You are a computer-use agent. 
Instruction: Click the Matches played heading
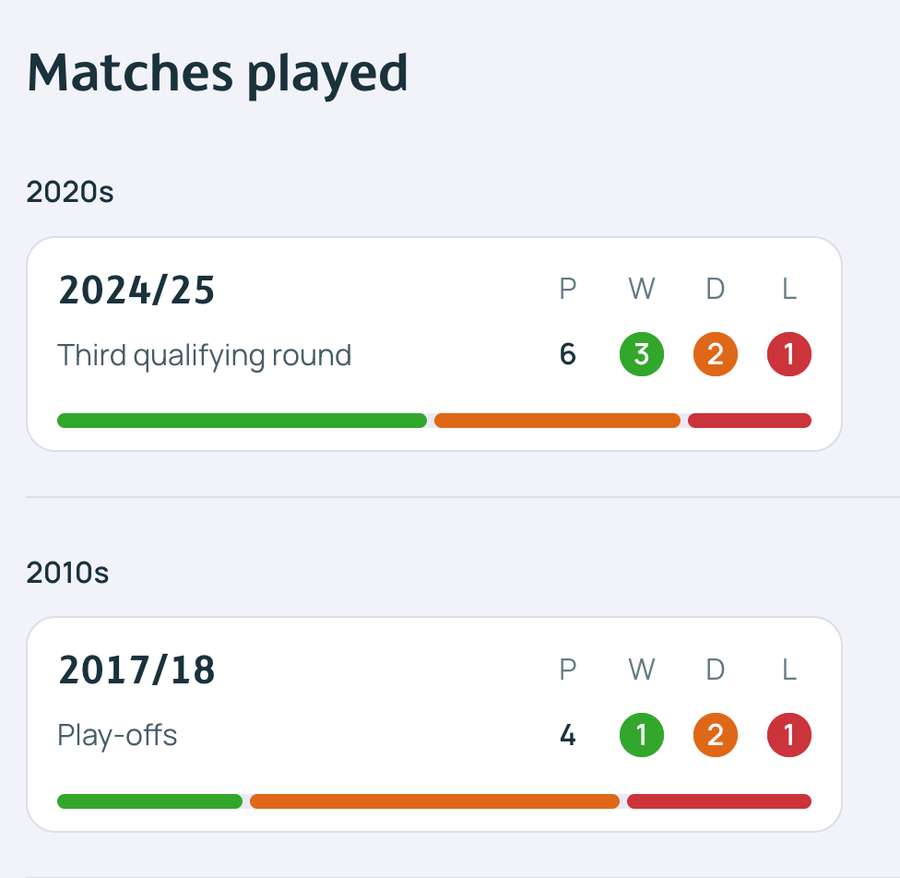click(x=217, y=72)
